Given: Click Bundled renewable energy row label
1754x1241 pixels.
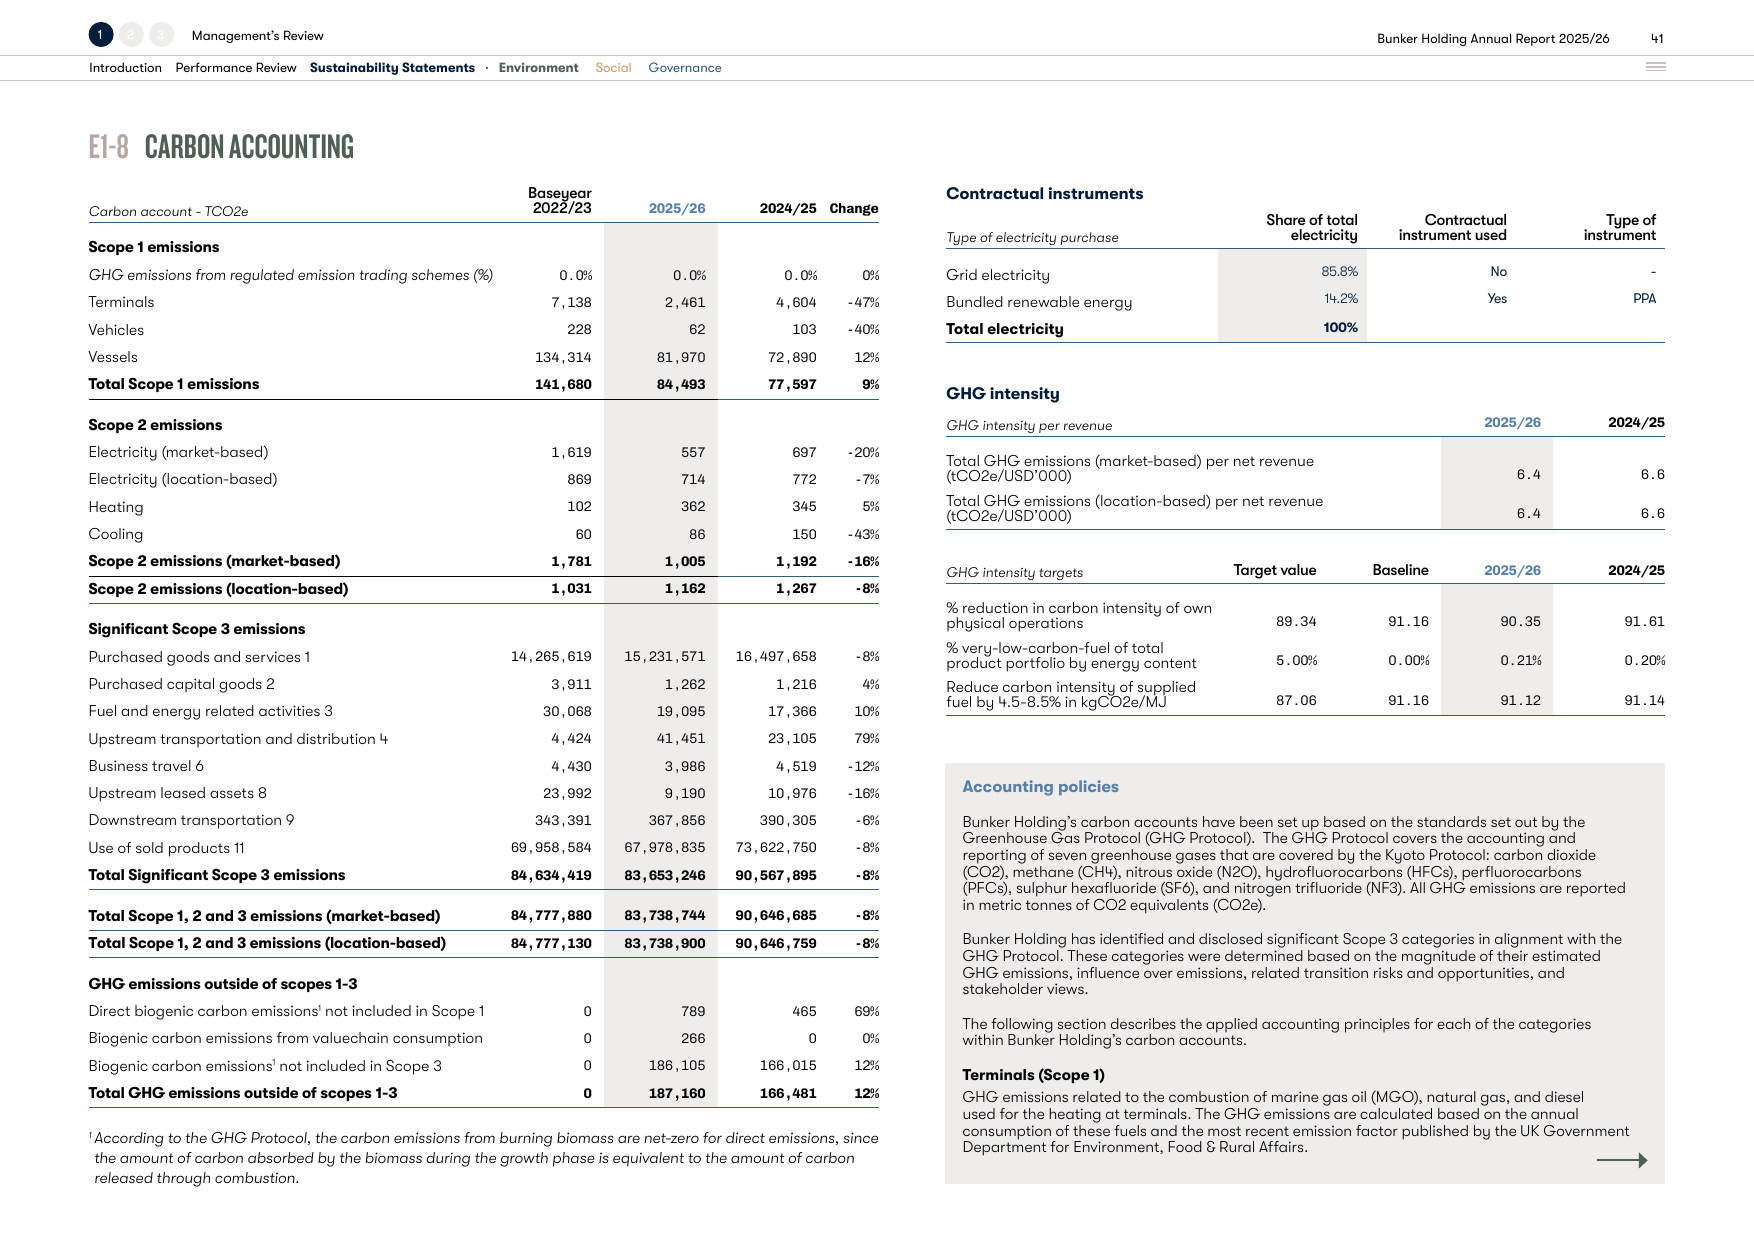Looking at the screenshot, I should pyautogui.click(x=1039, y=302).
